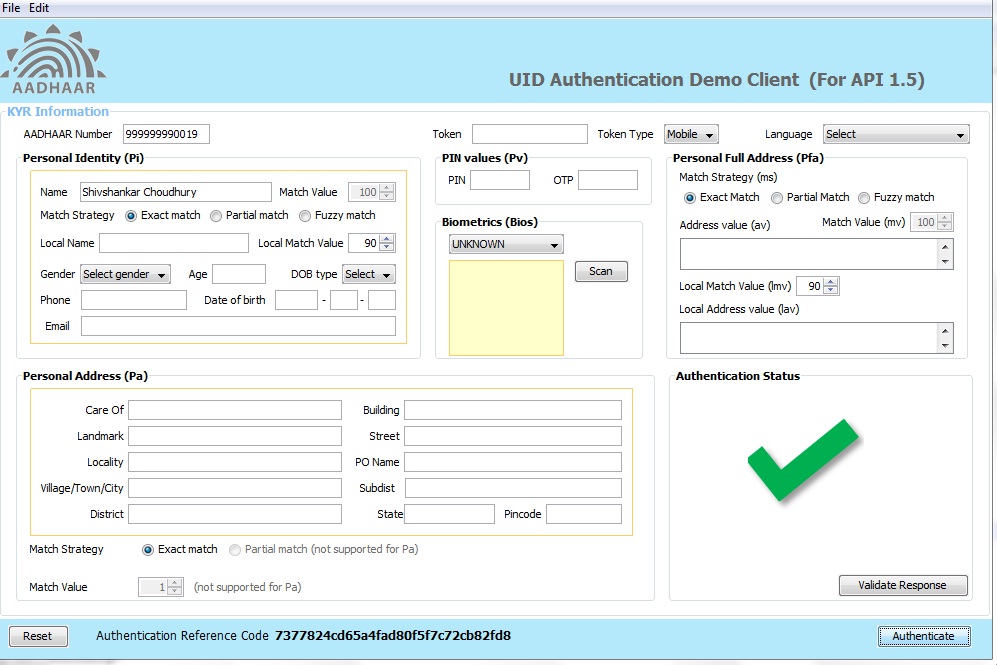Click the Scan biometrics button
997x665 pixels.
coord(601,271)
